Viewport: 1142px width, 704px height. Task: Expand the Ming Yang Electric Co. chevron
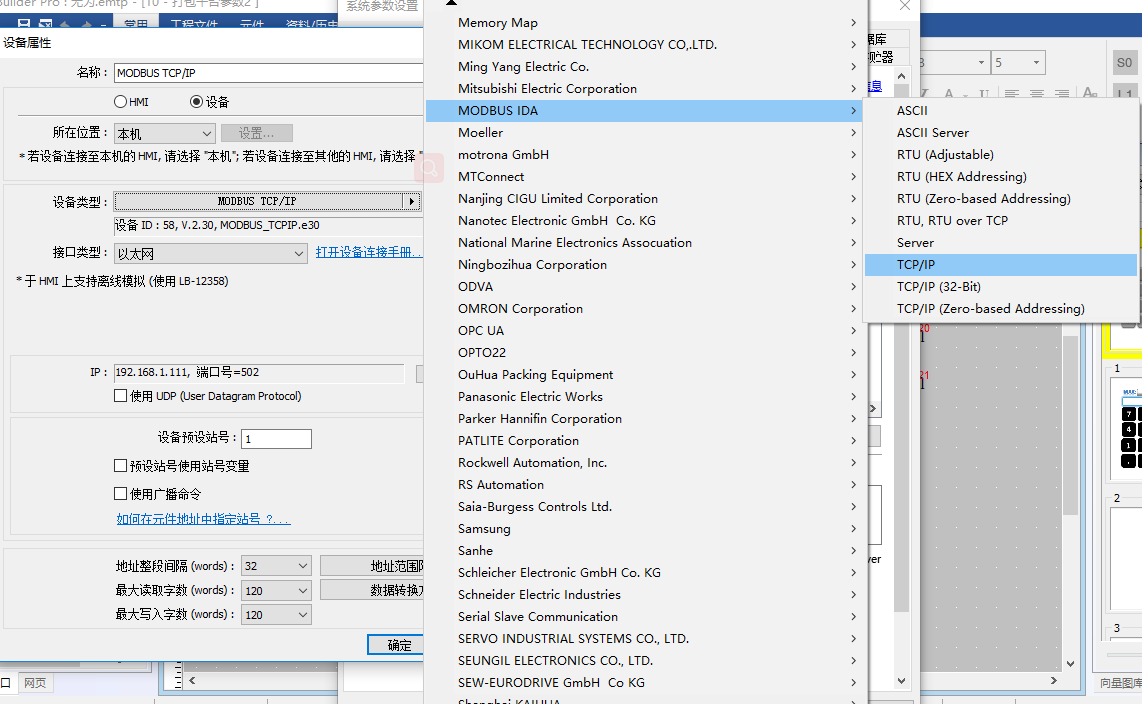click(854, 67)
